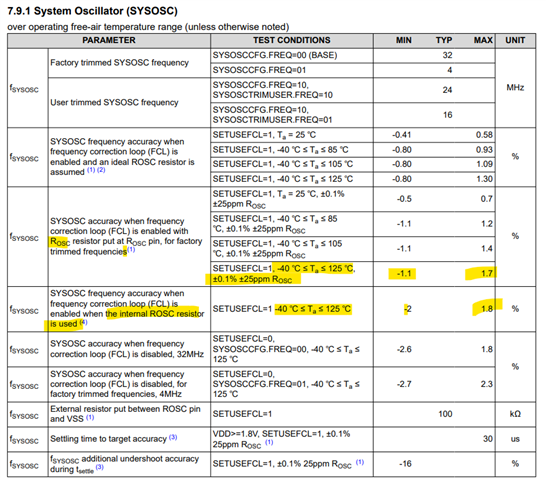Viewport: 546px width, 480px height.
Task: Select the maximum value 0.7
Action: [x=487, y=199]
